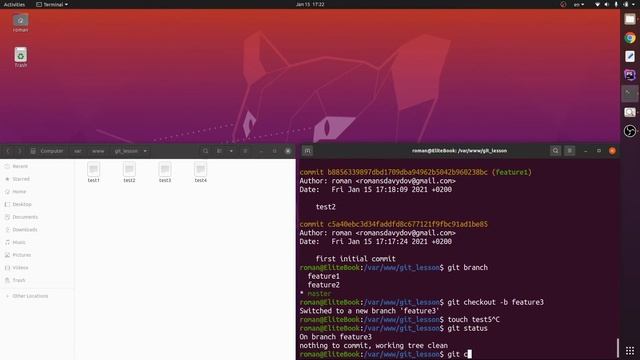The height and width of the screenshot is (360, 640).
Task: Open Desktop in Files sidebar
Action: tap(22, 204)
